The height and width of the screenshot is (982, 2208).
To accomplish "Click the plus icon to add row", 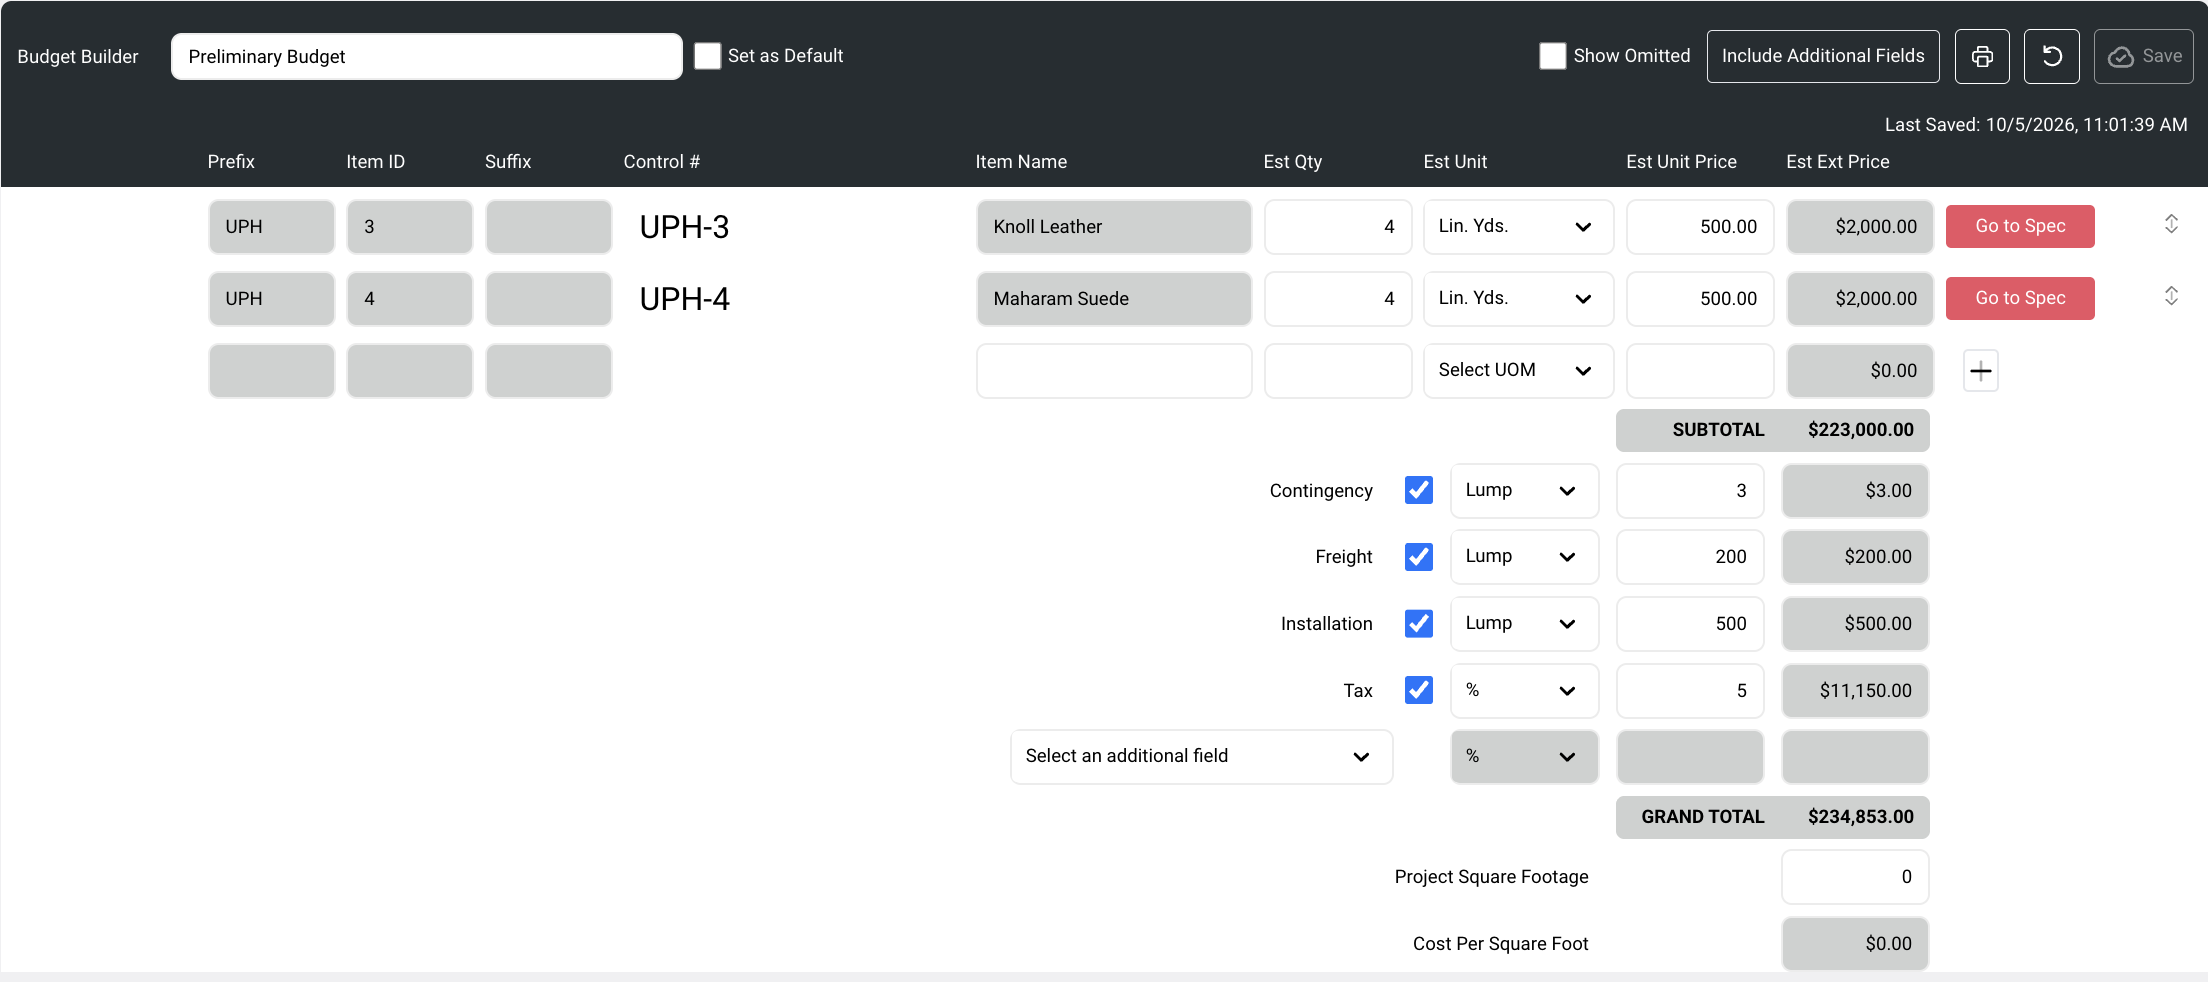I will tap(1981, 371).
